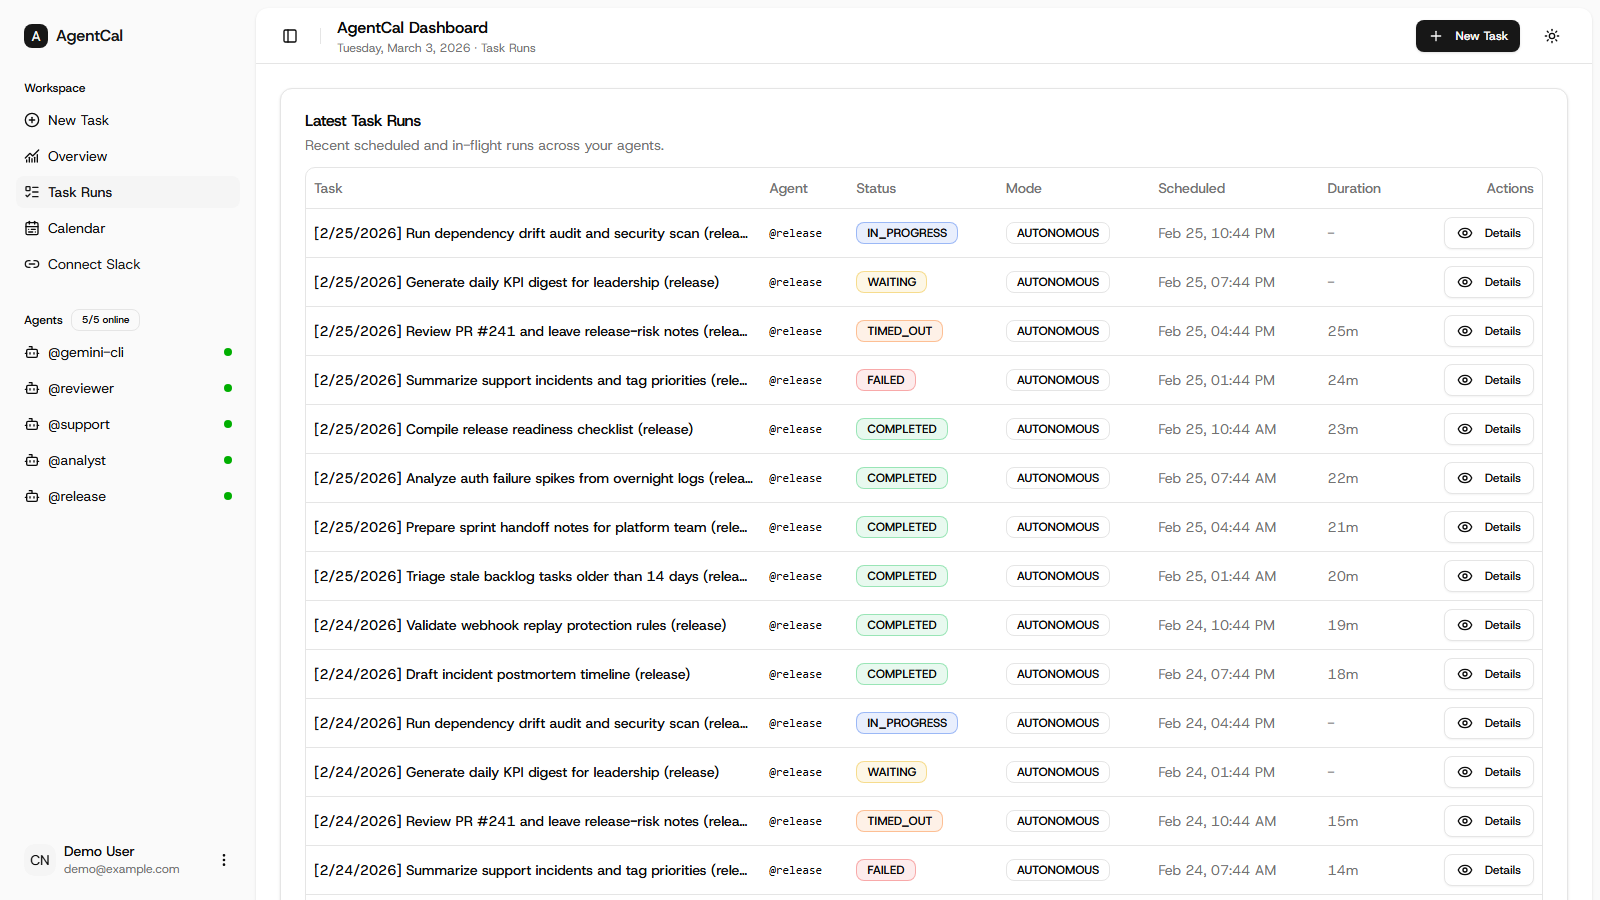Click the eye icon for the Feb 24, 07:44 PM run
The image size is (1600, 900).
[1465, 674]
